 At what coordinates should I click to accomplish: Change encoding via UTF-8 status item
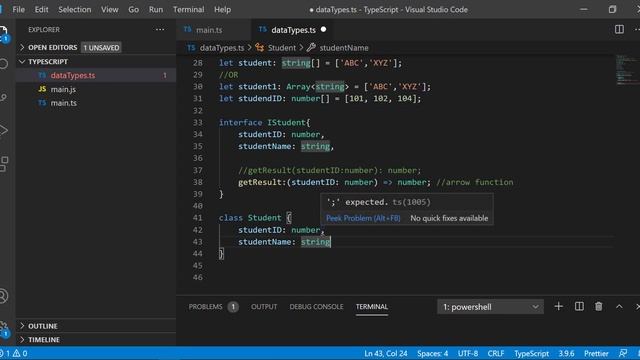tap(468, 353)
